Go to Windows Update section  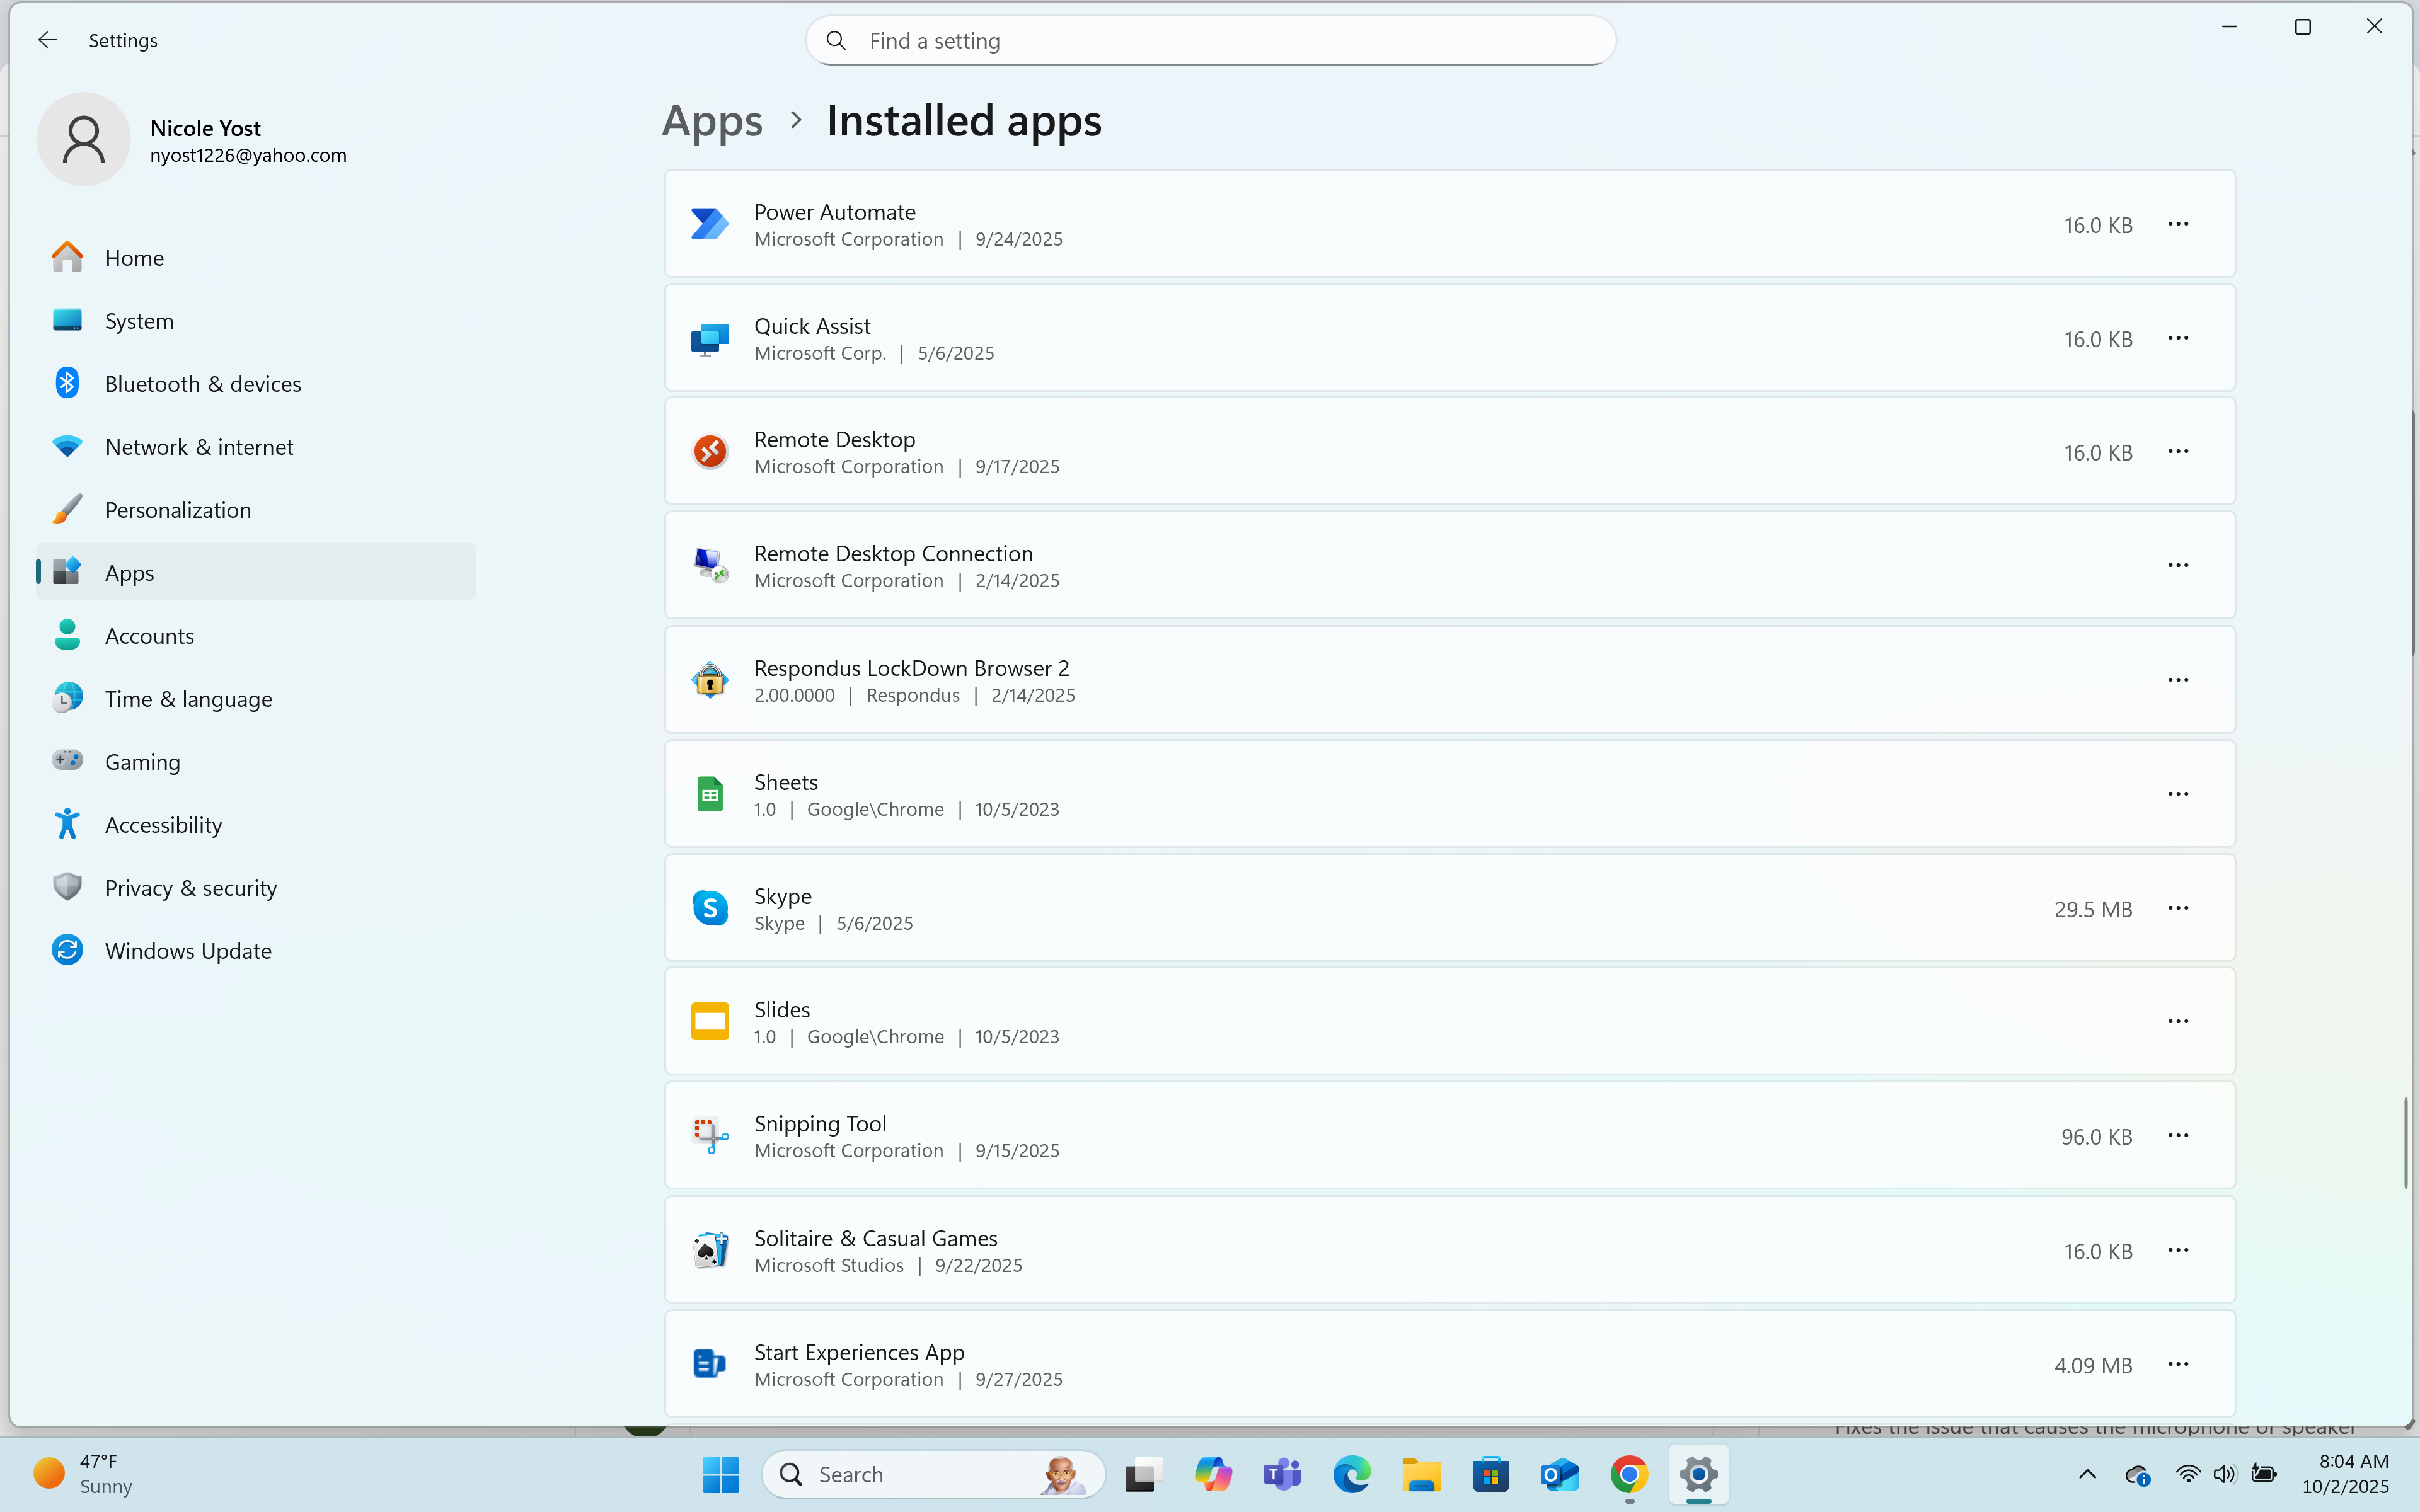coord(188,951)
